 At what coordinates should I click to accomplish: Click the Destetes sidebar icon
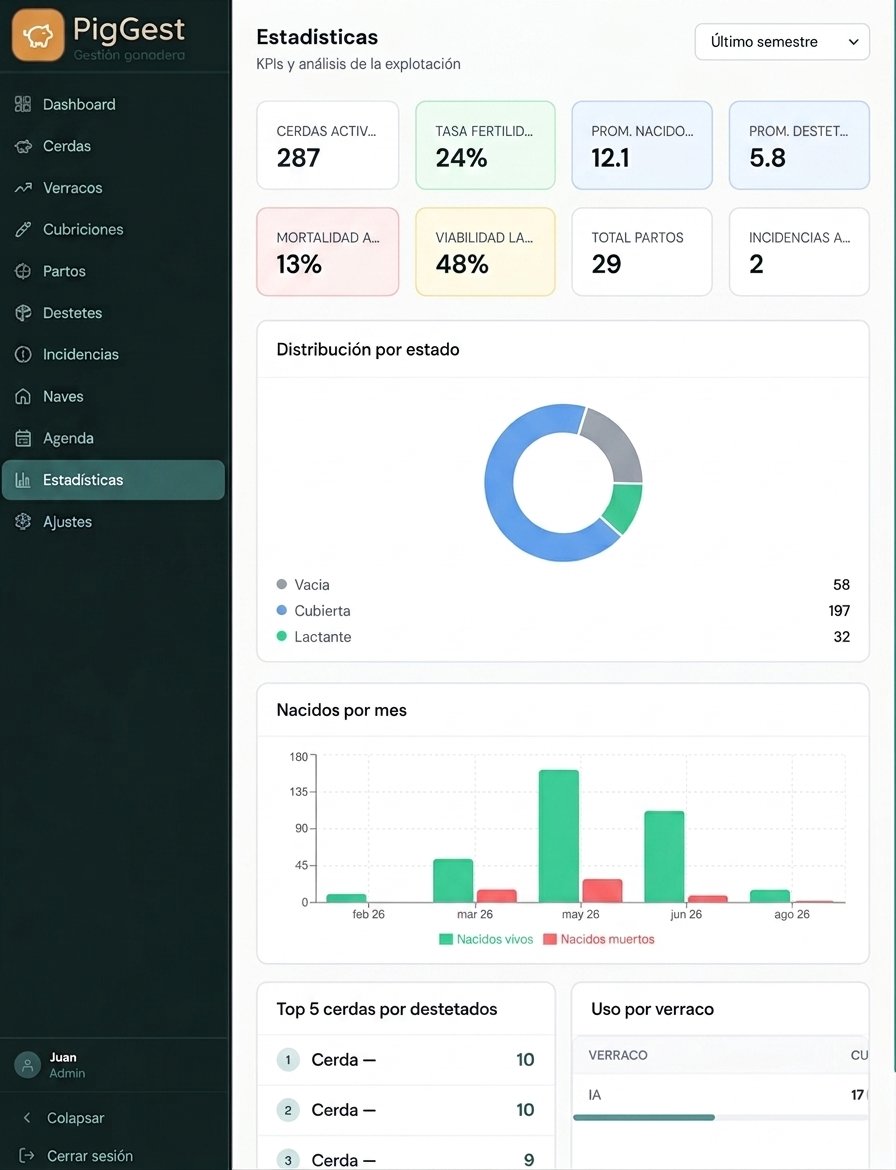coord(23,313)
